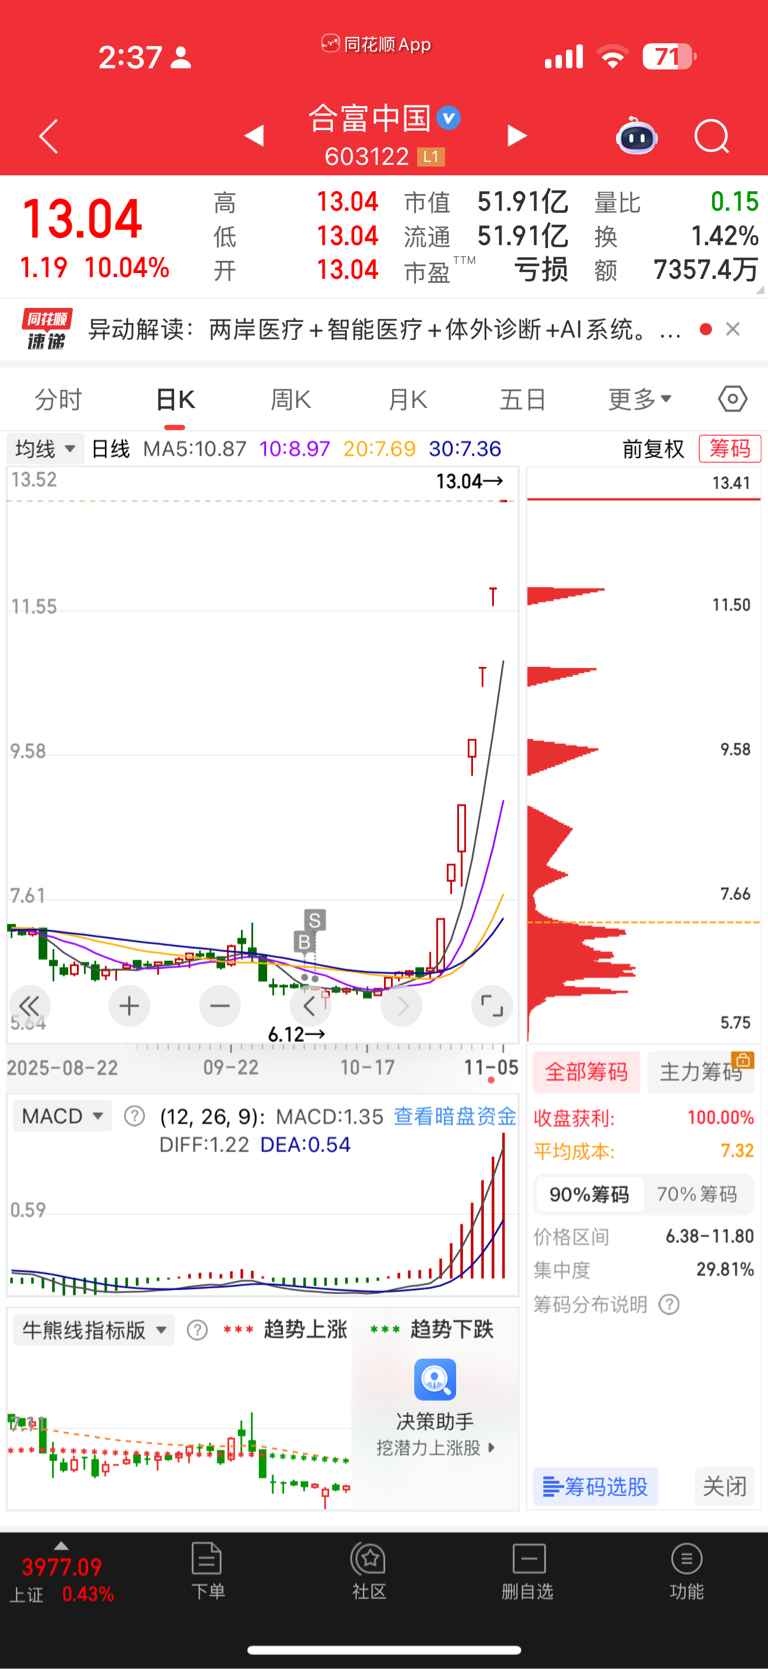Open MACD indicator help question mark
This screenshot has width=768, height=1669.
[x=134, y=1116]
